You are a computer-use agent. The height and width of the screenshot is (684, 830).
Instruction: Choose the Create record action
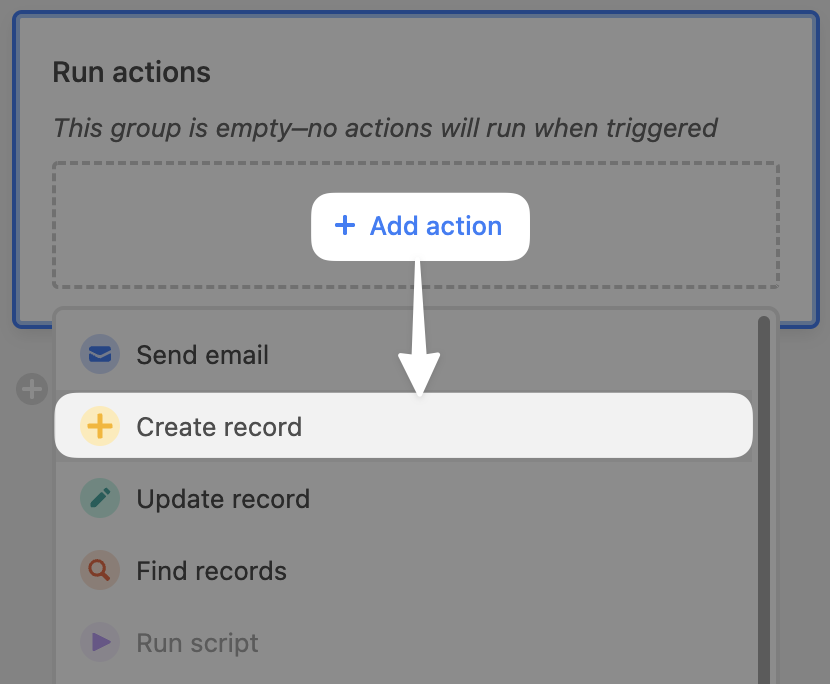[404, 426]
